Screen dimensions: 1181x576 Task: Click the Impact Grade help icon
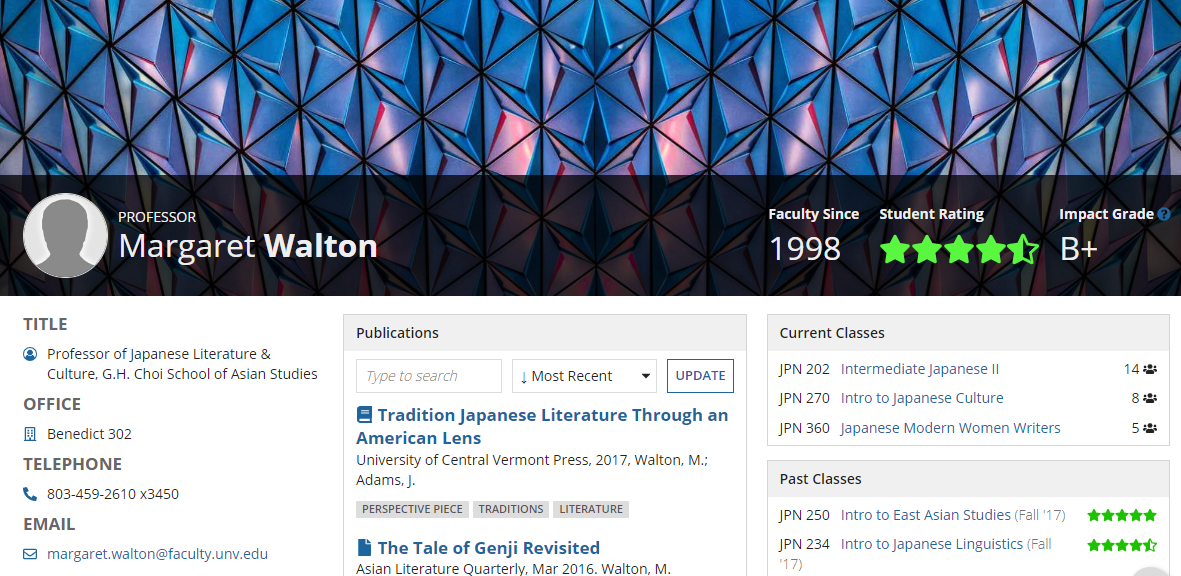coord(1164,214)
